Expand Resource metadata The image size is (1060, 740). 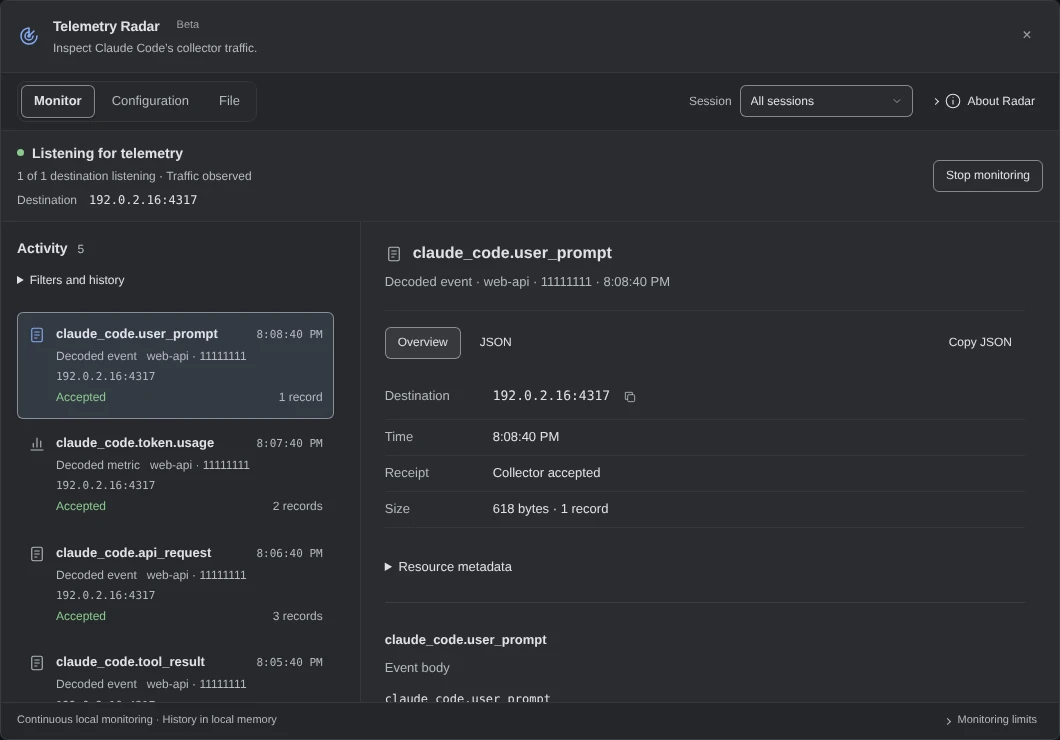pyautogui.click(x=449, y=567)
